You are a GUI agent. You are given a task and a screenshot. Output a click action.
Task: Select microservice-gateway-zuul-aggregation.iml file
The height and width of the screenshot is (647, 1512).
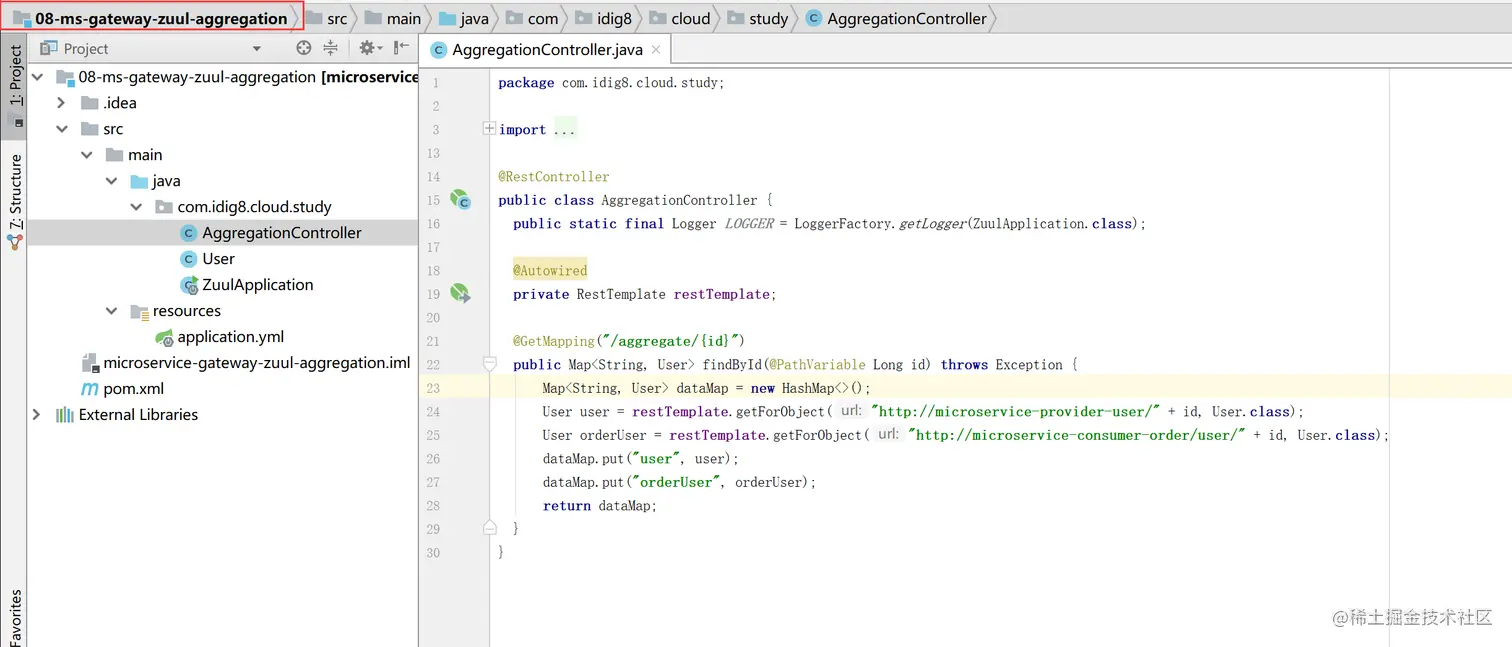(x=257, y=363)
